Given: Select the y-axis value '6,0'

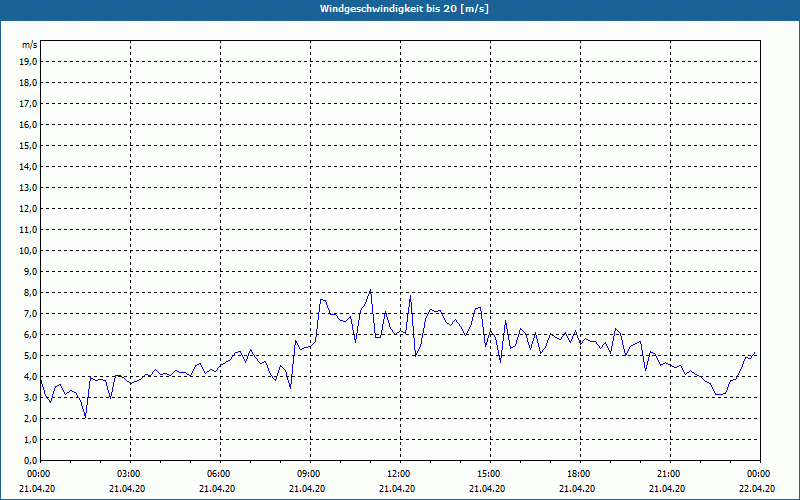Looking at the screenshot, I should (x=31, y=335).
